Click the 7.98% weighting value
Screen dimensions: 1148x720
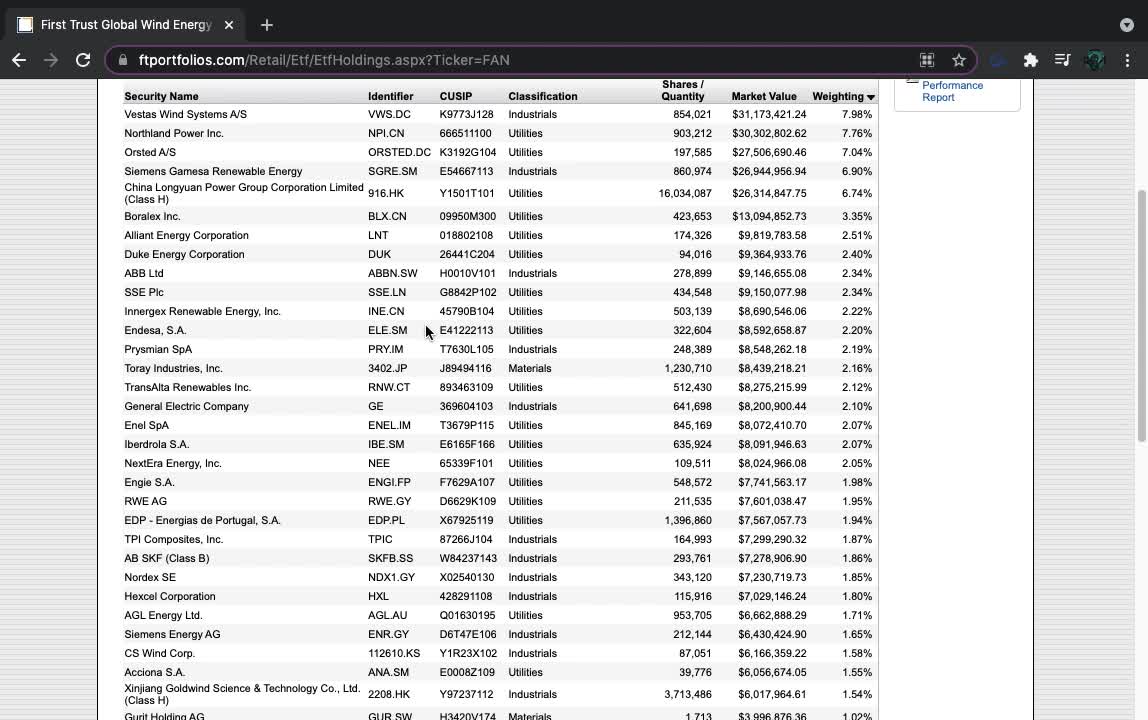tap(857, 115)
